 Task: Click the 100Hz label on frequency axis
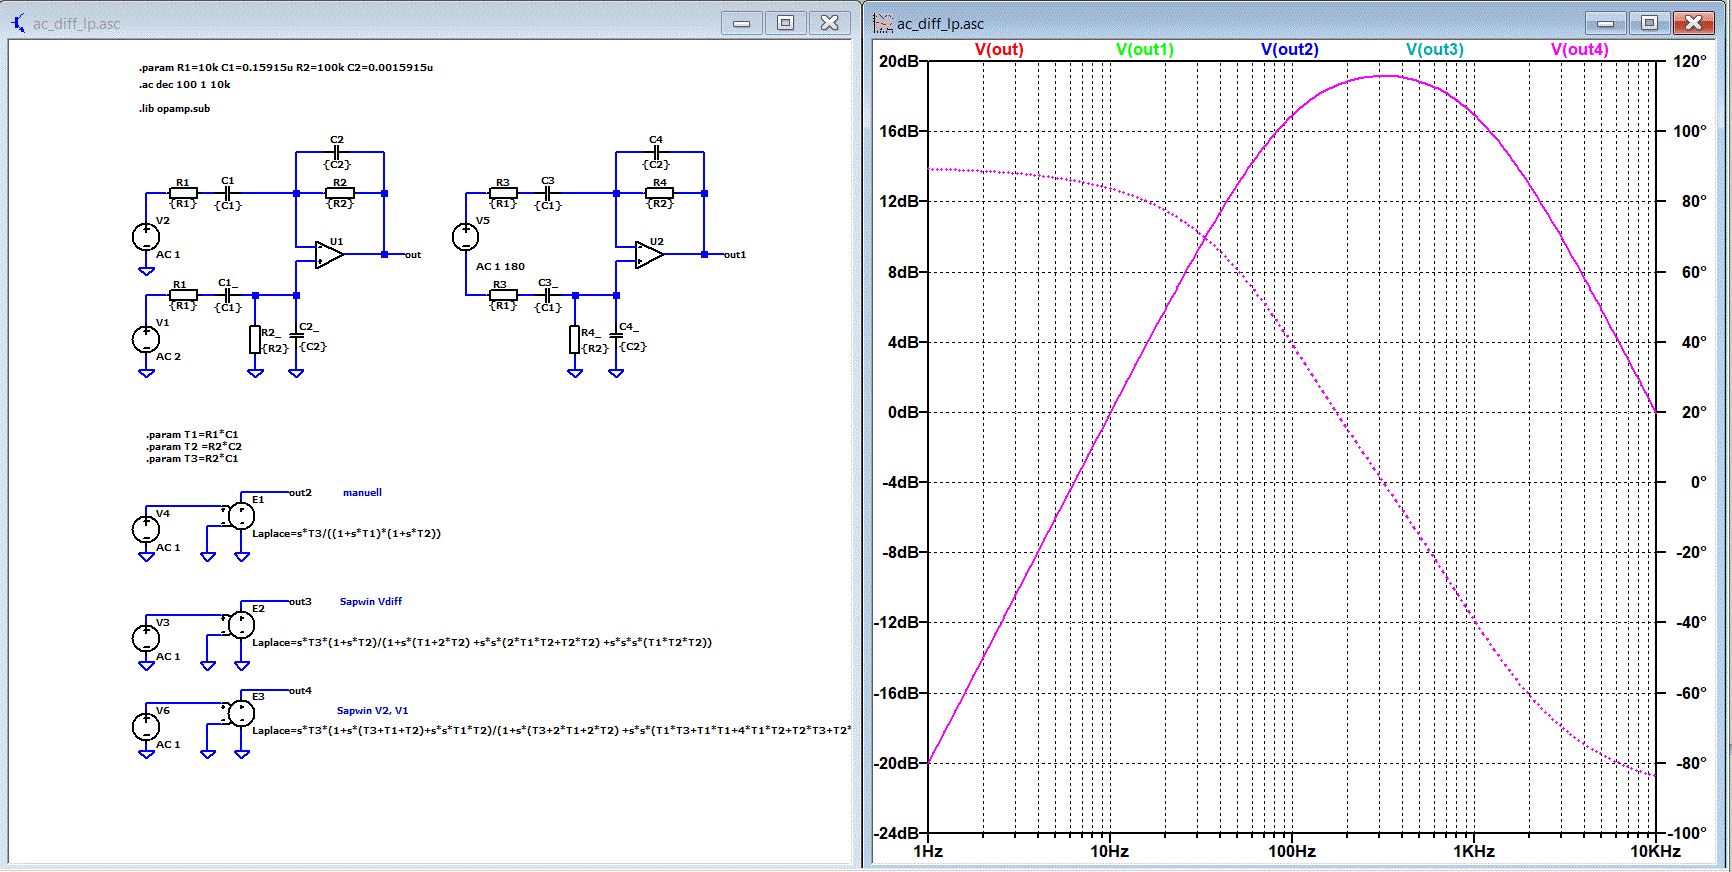point(1291,852)
